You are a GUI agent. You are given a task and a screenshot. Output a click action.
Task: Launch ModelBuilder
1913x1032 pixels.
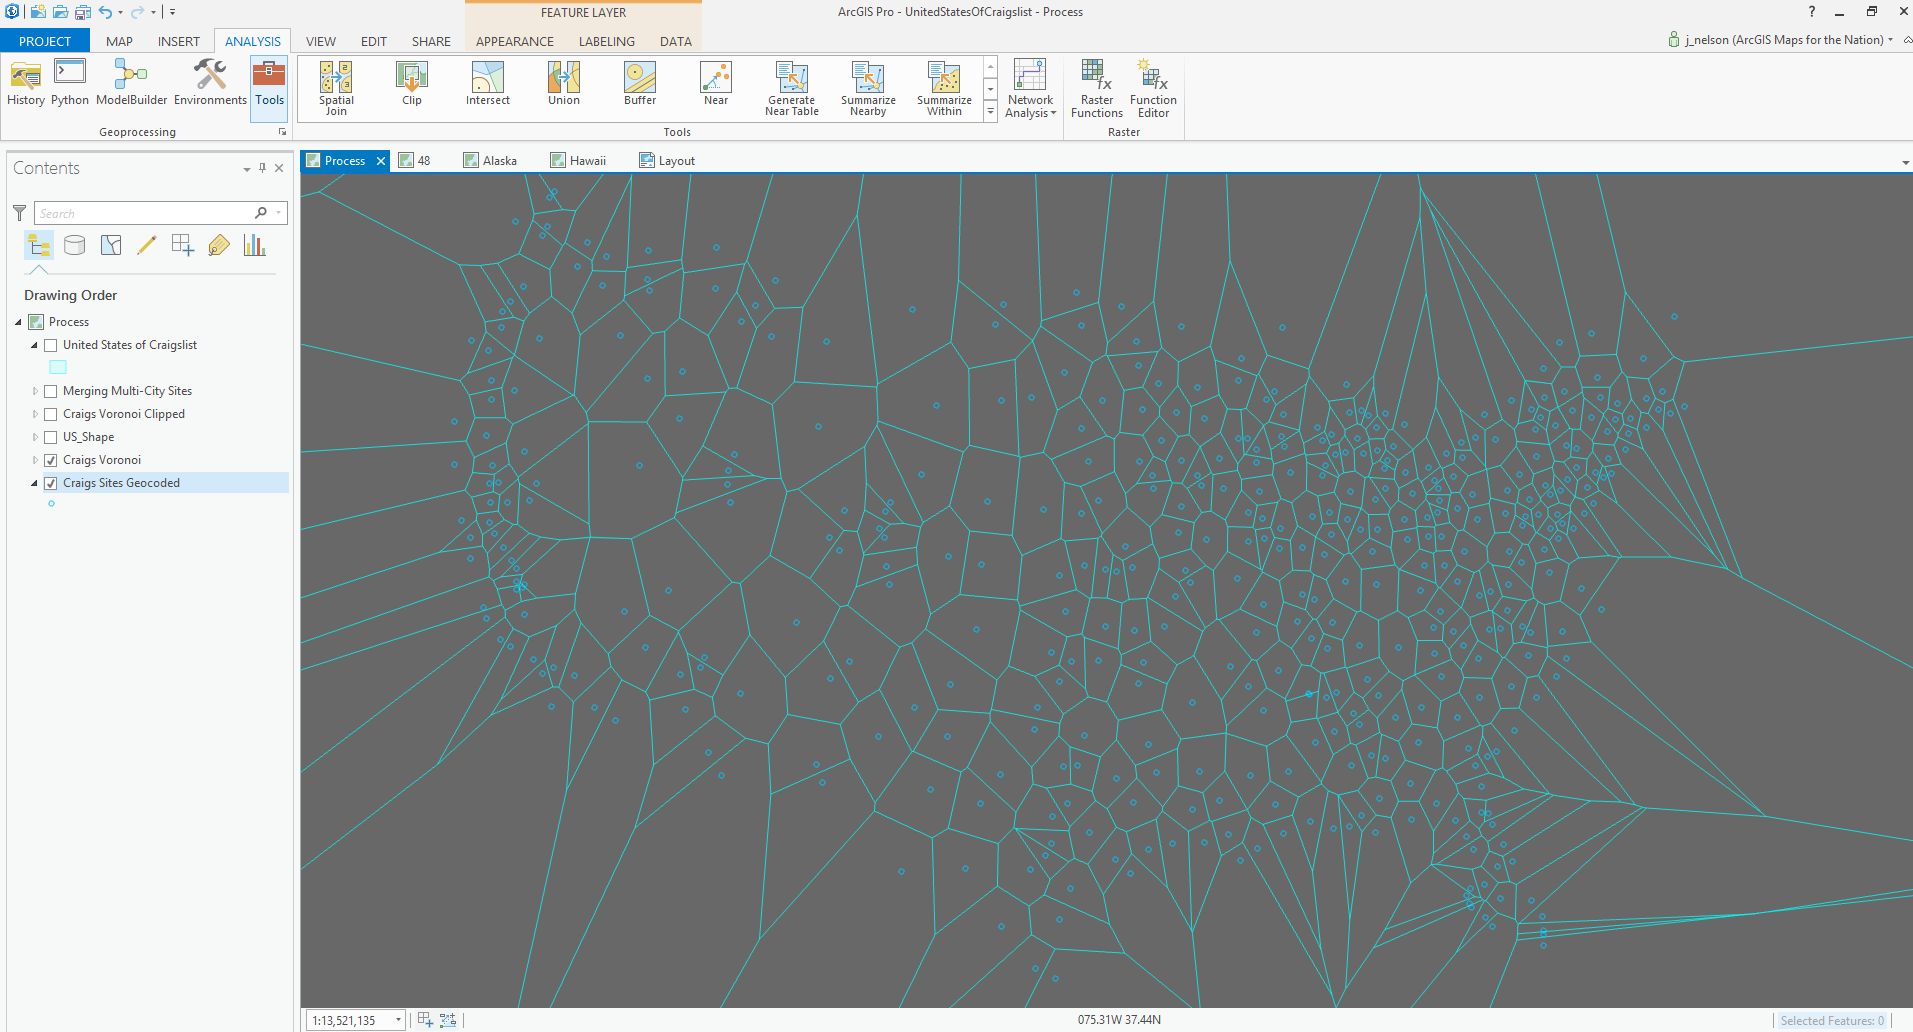131,84
